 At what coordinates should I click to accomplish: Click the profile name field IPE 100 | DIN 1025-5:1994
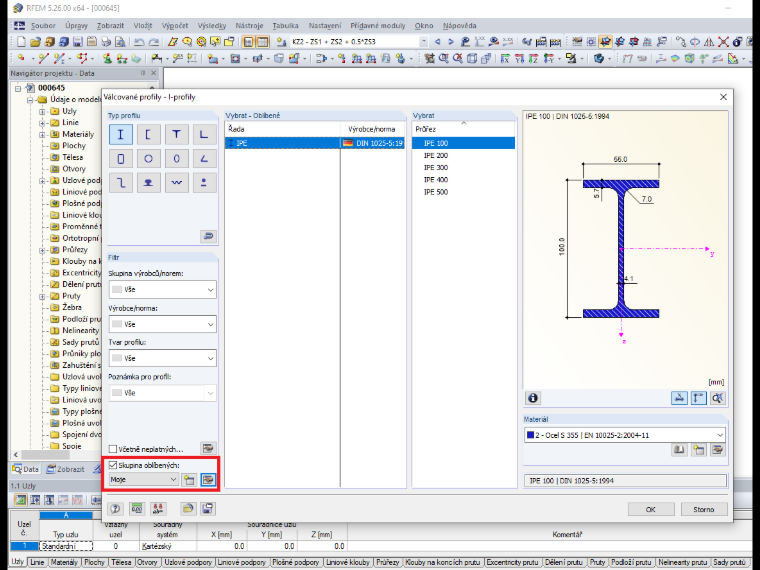(x=625, y=481)
